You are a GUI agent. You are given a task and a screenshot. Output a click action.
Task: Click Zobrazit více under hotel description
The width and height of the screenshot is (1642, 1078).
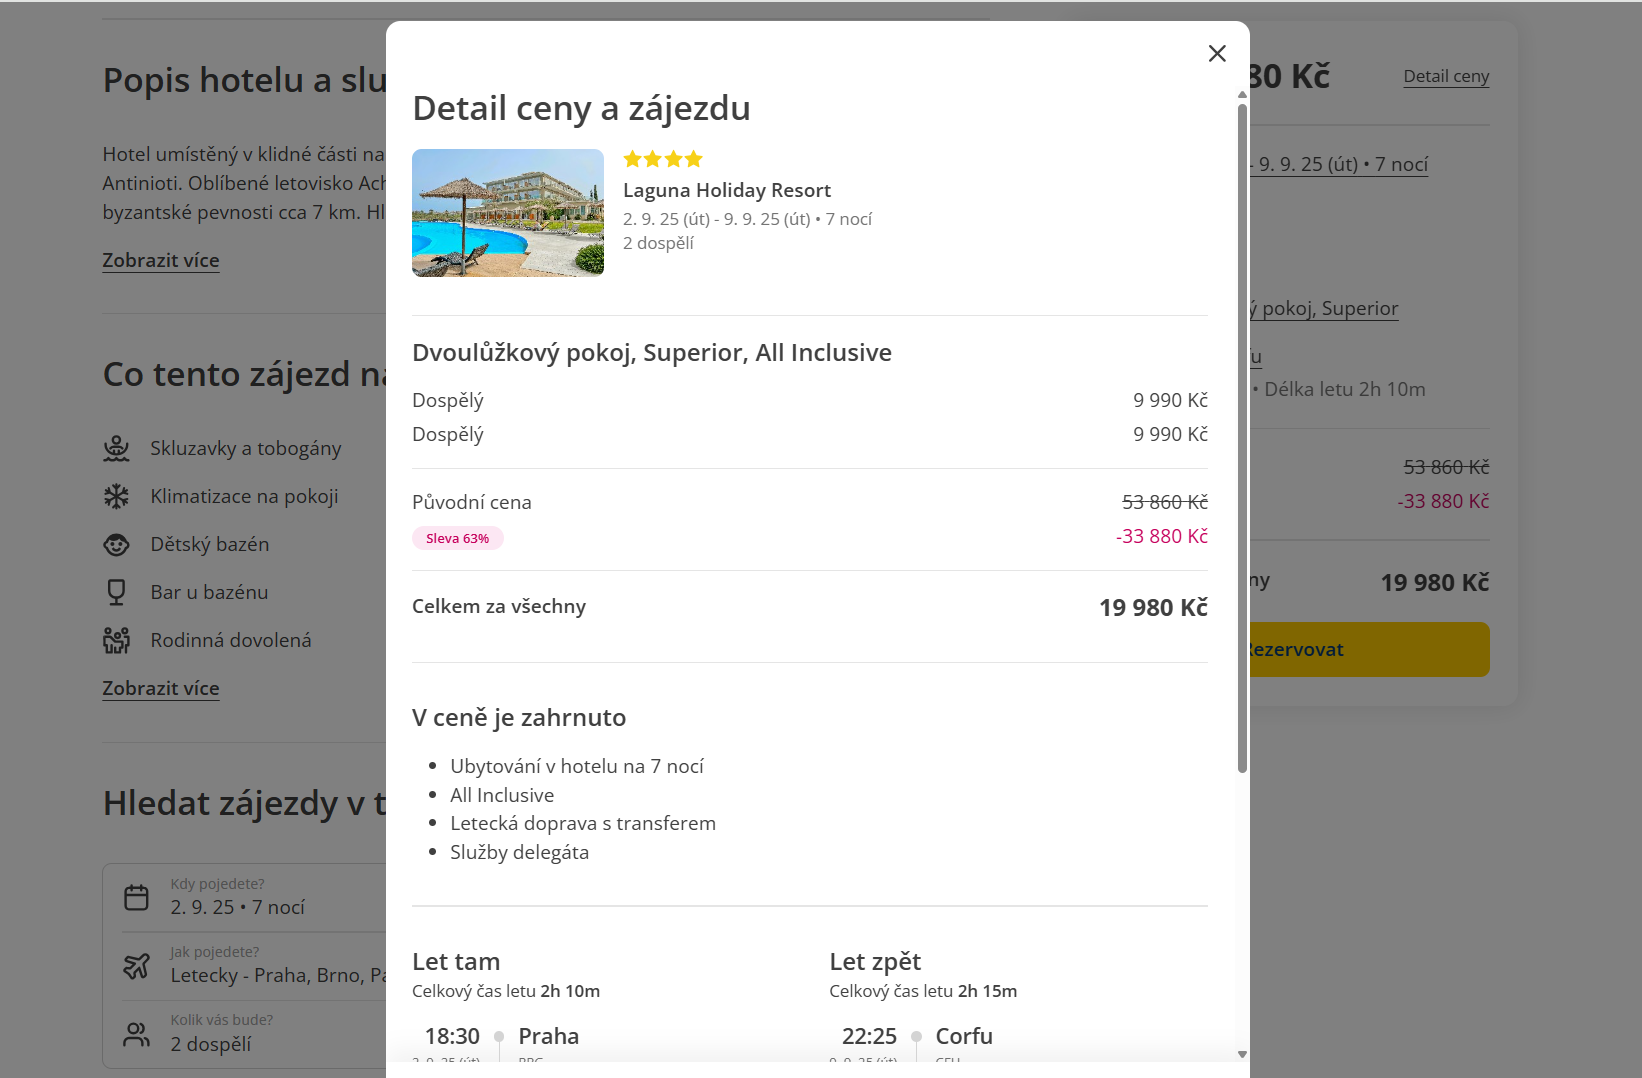(161, 260)
